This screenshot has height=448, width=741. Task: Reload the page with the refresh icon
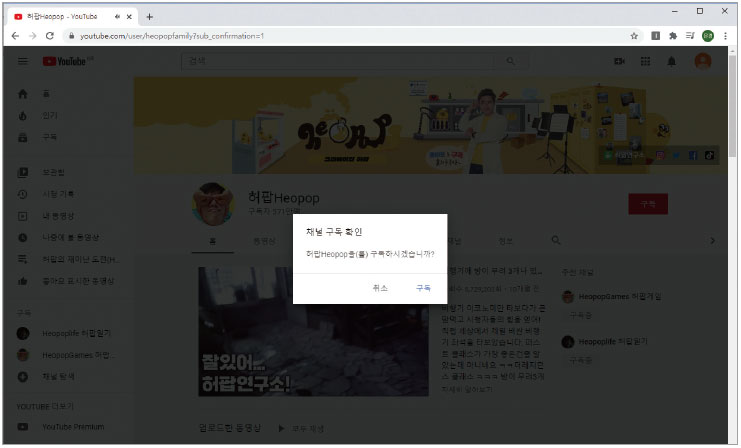pyautogui.click(x=50, y=36)
